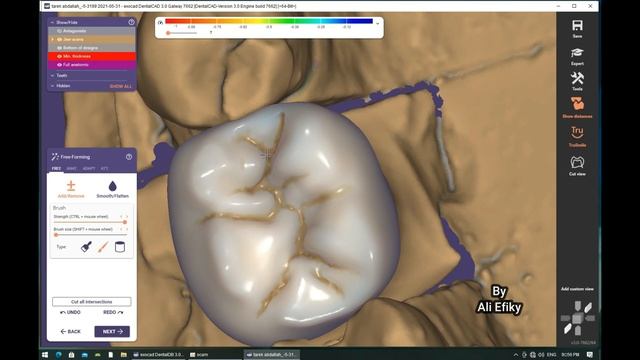Open help for the Free-Forming panel

[x=129, y=157]
